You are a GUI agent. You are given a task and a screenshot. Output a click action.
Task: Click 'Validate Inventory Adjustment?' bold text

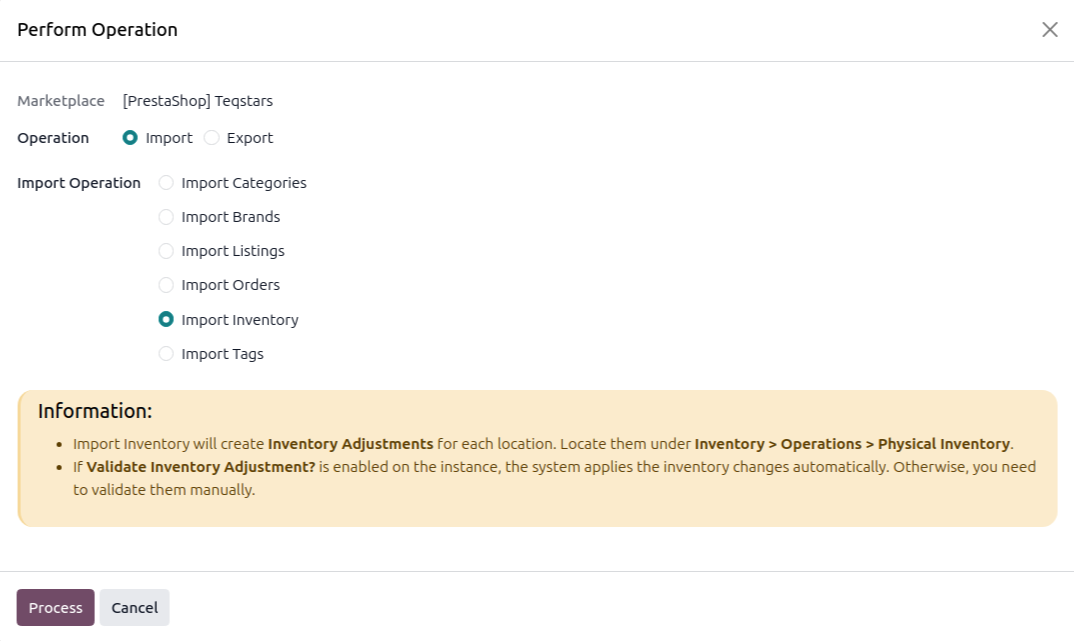[201, 467]
